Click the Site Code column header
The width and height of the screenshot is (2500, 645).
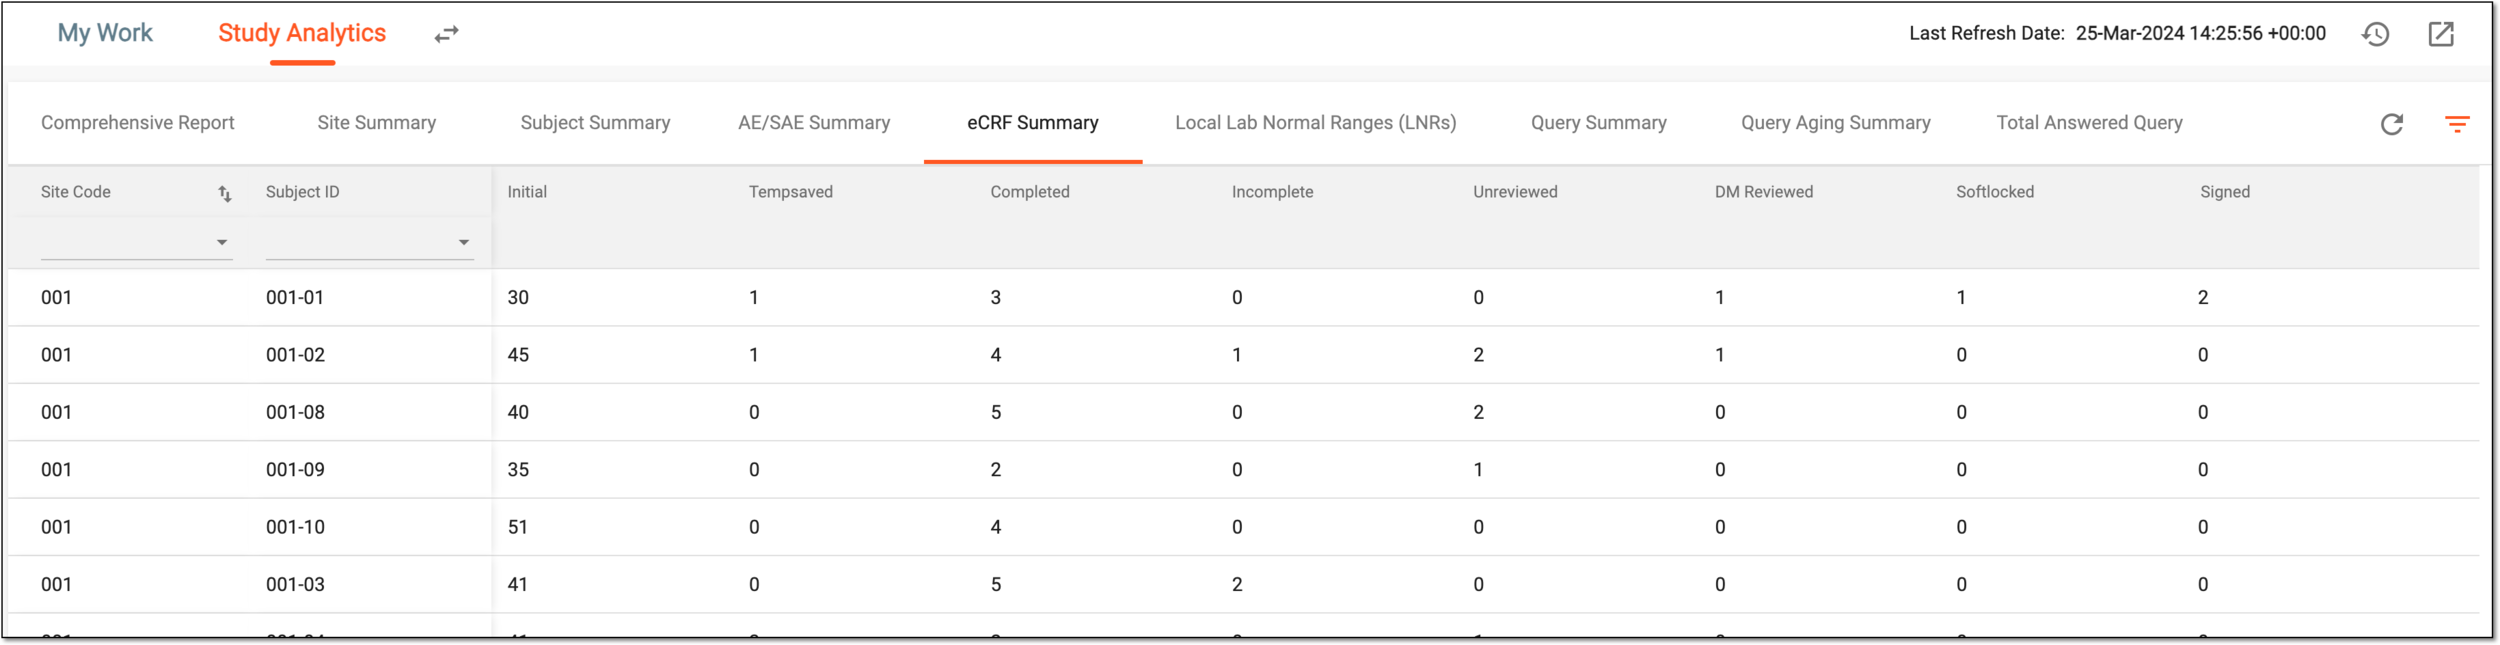coord(76,192)
